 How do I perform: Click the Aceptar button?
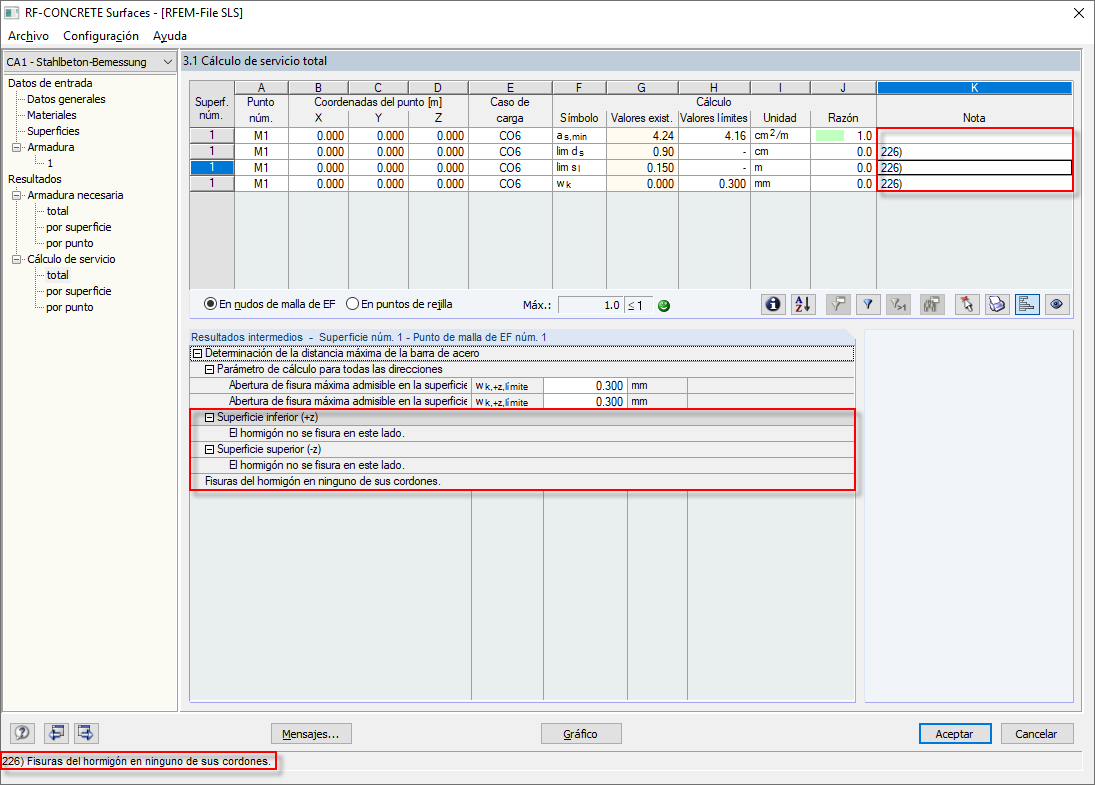click(x=955, y=734)
